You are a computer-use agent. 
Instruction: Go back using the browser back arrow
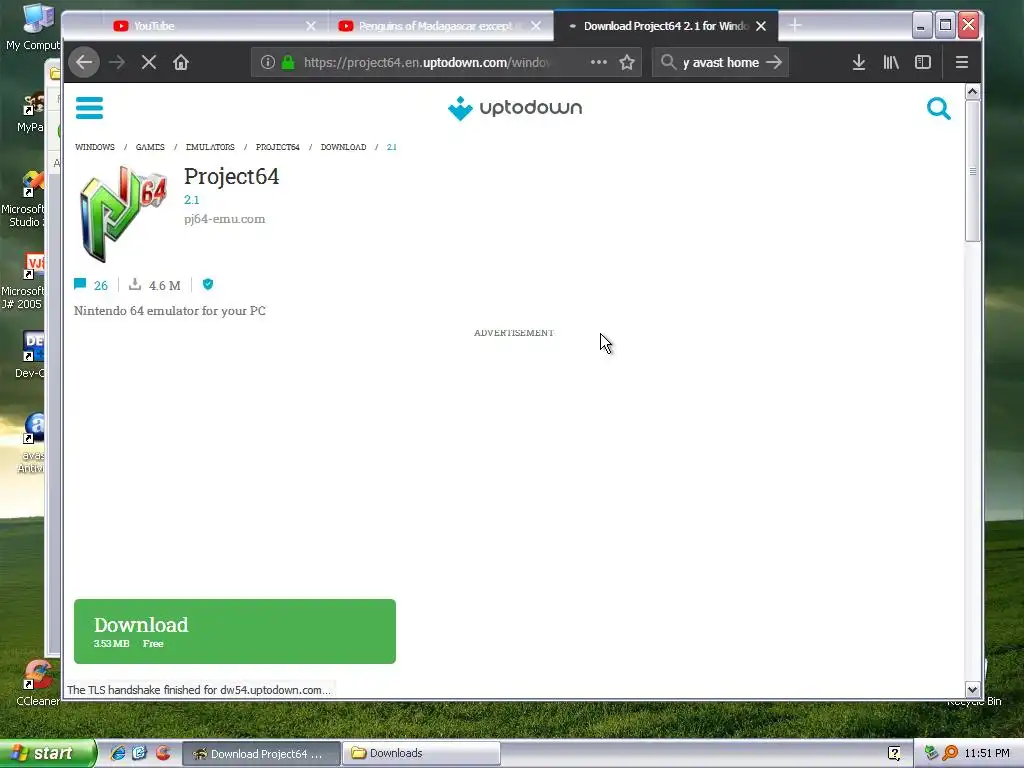[x=84, y=63]
